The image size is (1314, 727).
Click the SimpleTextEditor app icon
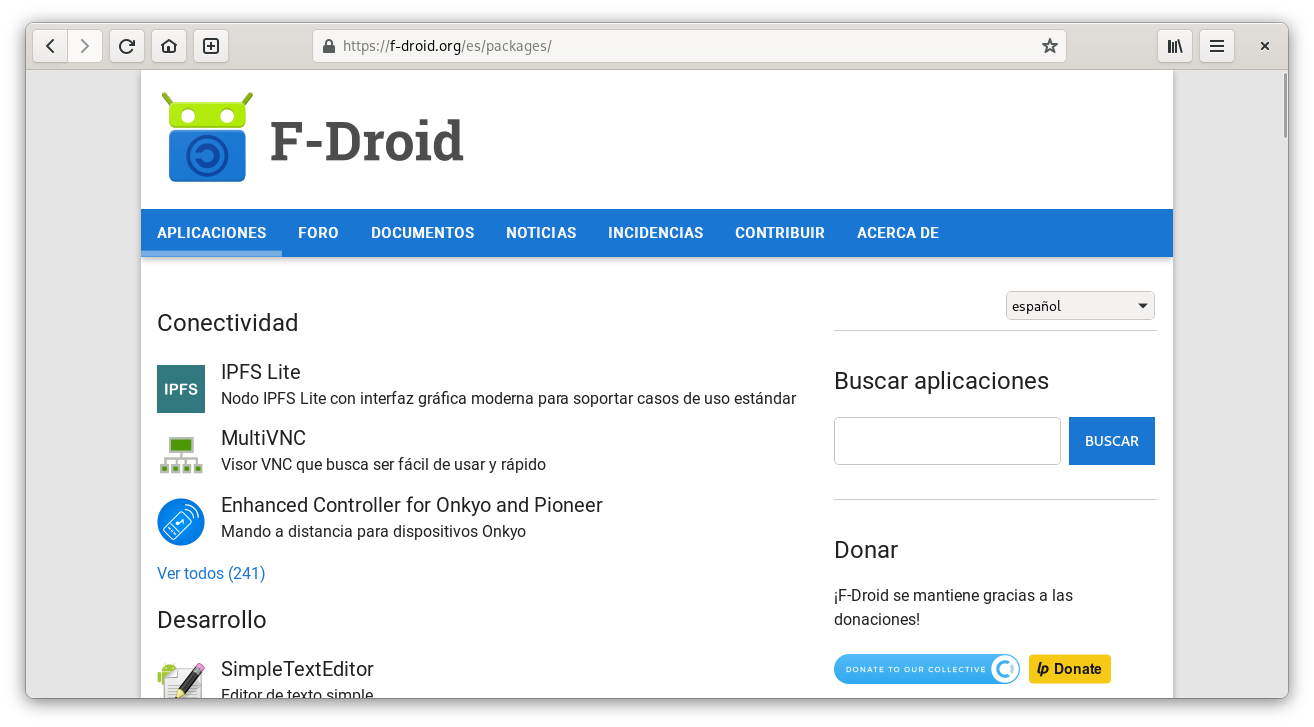coord(181,679)
